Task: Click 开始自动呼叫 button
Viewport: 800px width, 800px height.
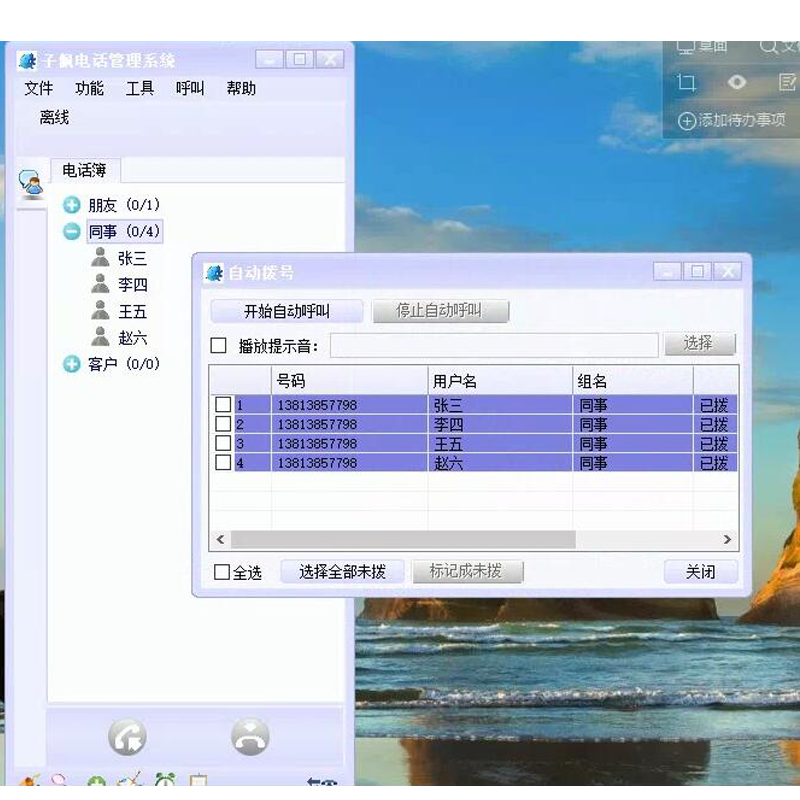Action: pyautogui.click(x=287, y=311)
